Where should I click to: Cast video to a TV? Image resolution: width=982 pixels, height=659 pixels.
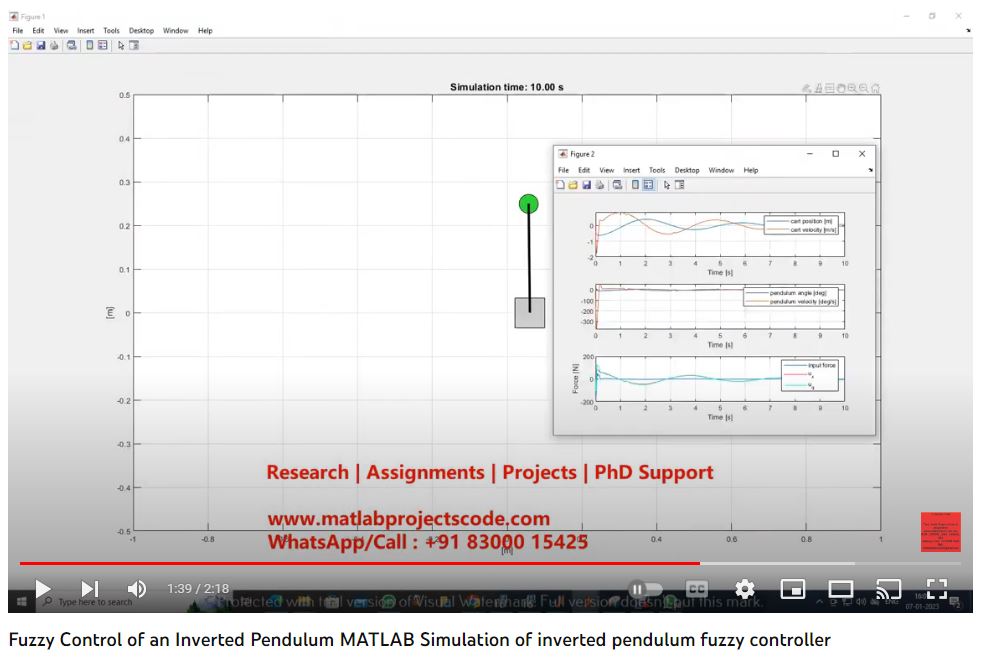888,589
